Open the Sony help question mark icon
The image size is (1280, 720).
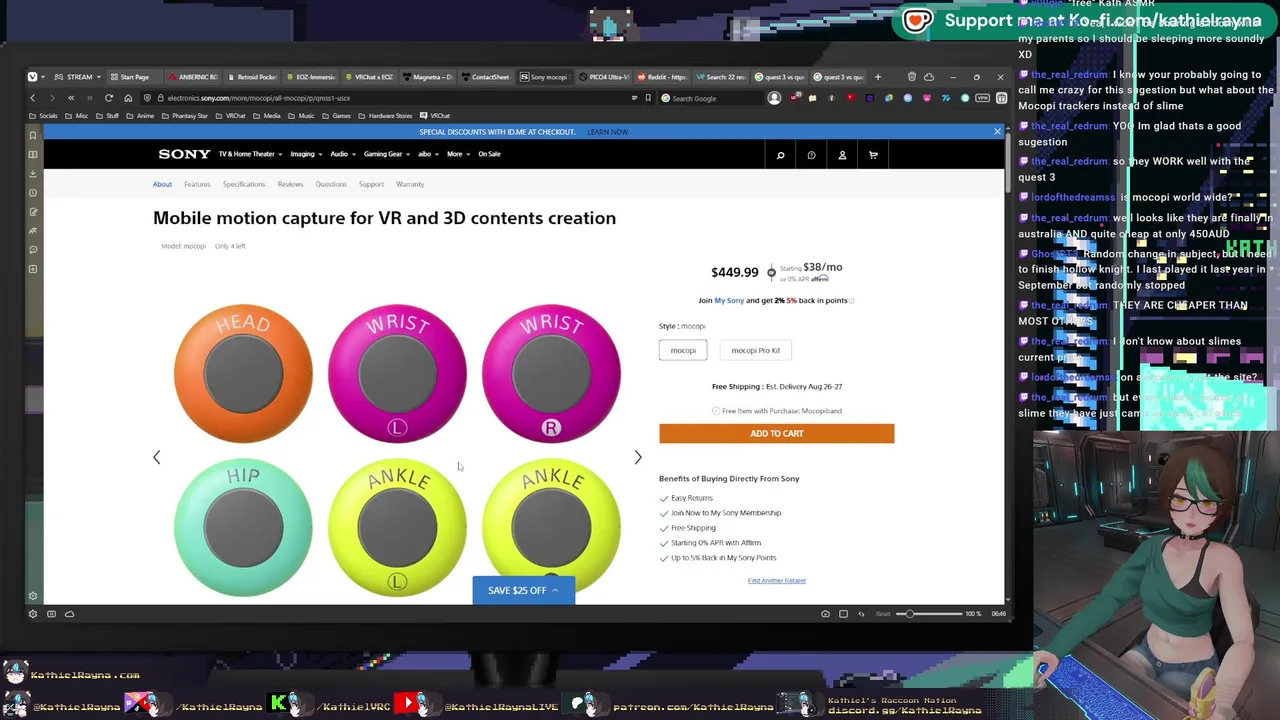[x=811, y=155]
